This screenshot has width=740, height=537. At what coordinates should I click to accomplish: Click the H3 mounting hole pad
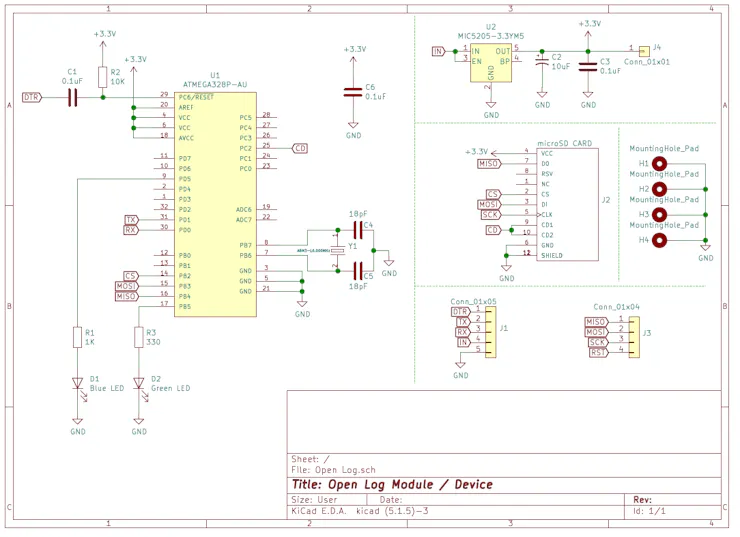pos(659,215)
